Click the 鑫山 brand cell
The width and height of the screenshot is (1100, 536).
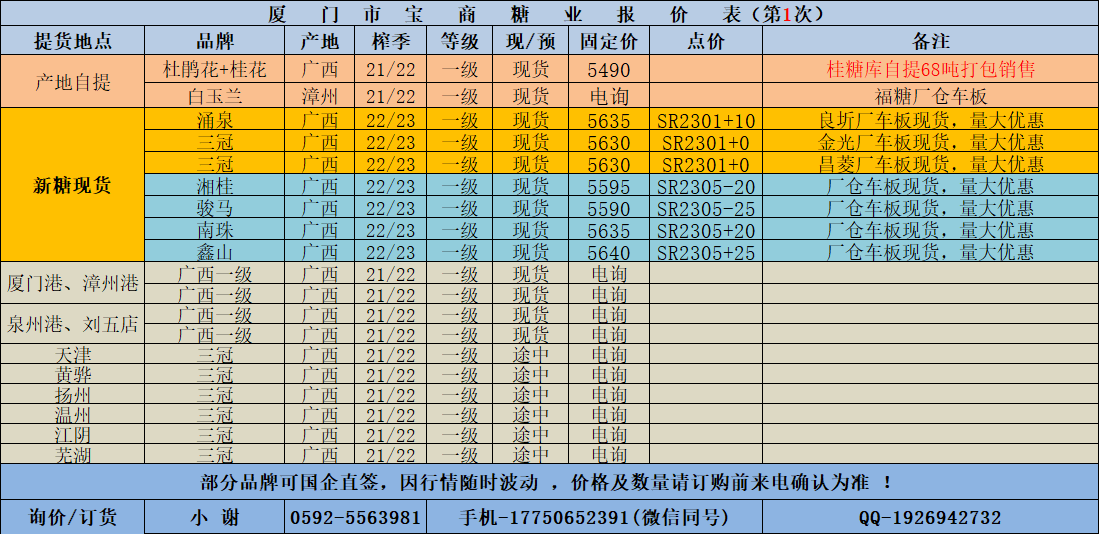(x=215, y=253)
